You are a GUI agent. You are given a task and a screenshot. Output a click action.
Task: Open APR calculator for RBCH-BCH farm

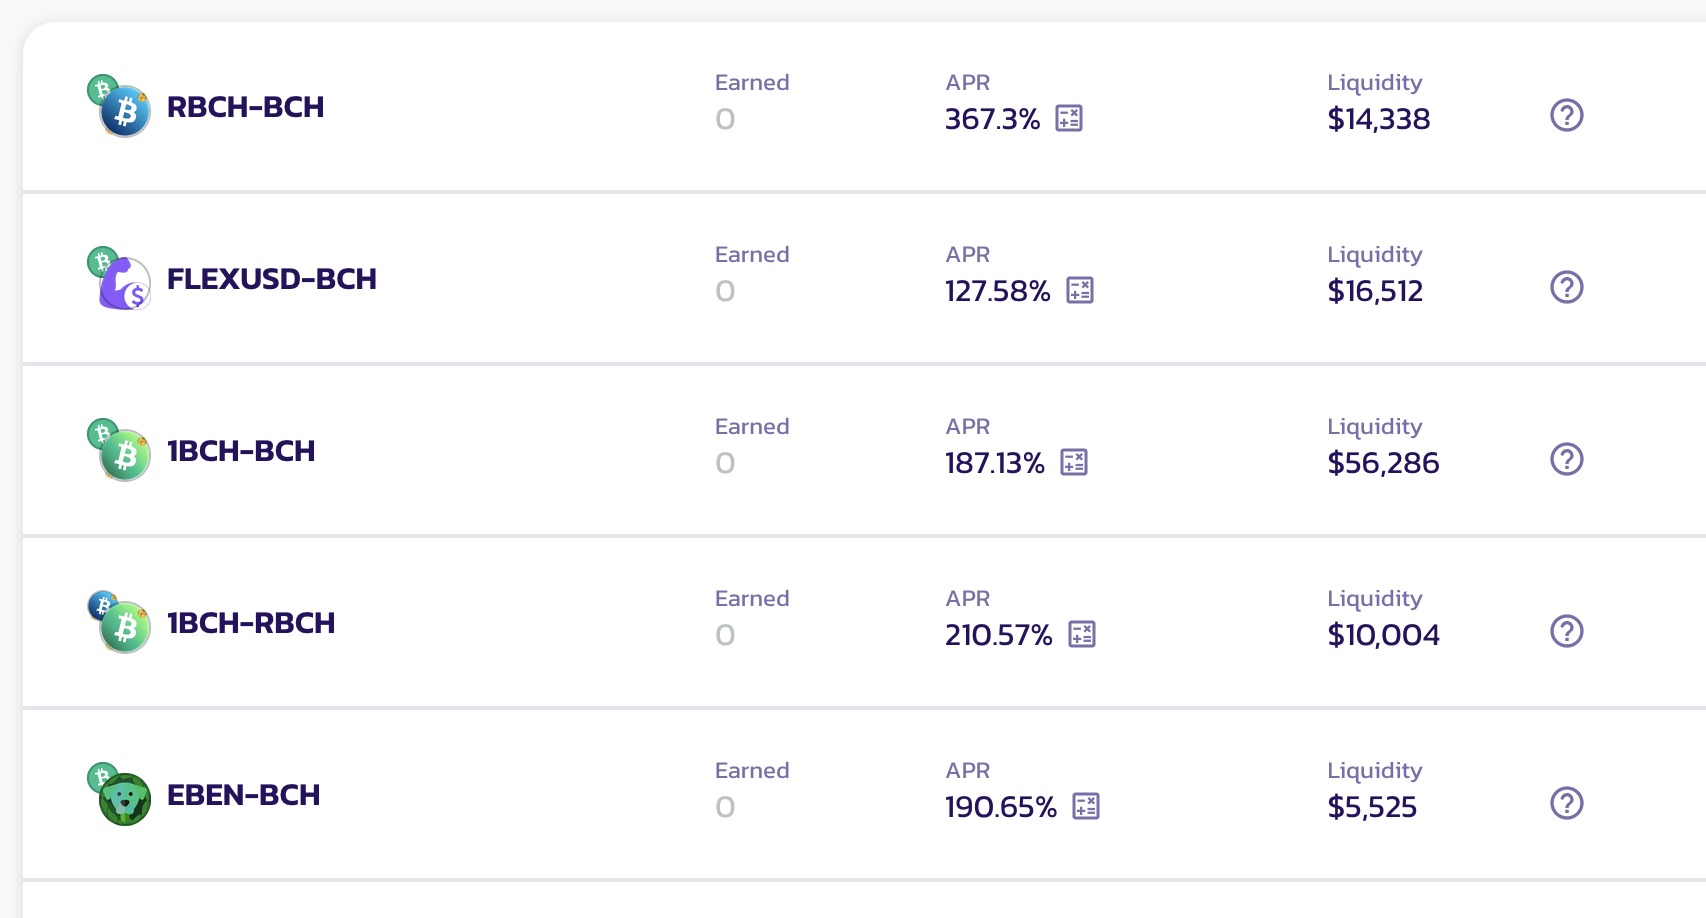tap(1069, 119)
